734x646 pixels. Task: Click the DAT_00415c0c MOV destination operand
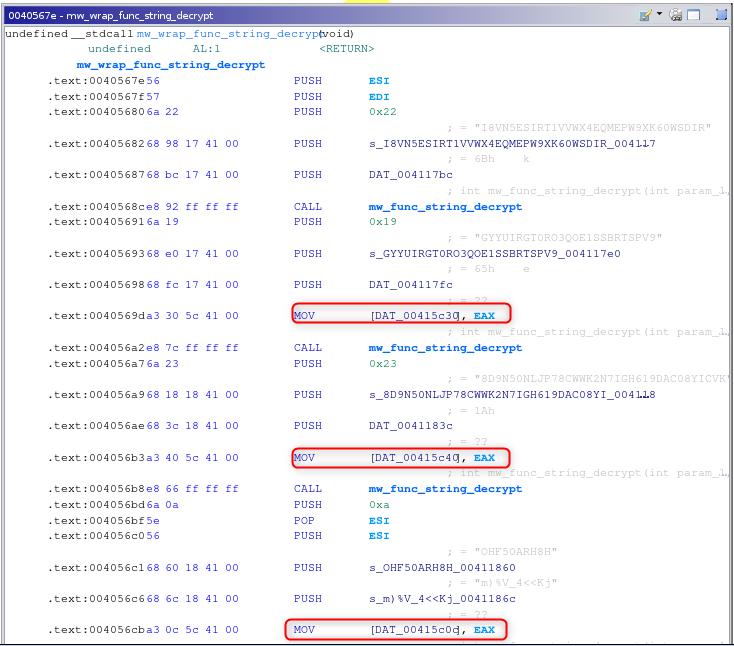pos(415,630)
